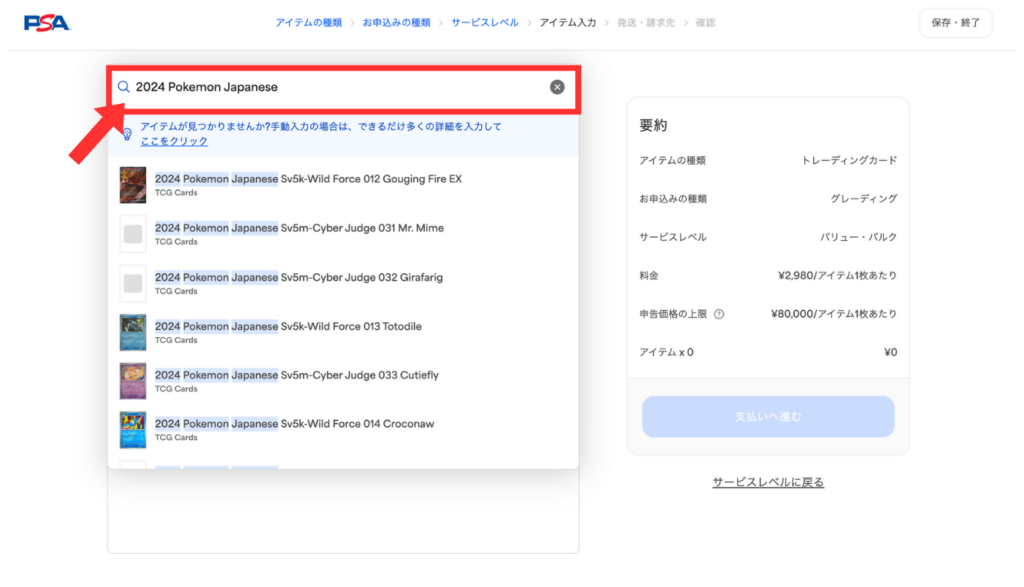This screenshot has height=587, width=1024.
Task: Click the ¥2,980/アイテム1枚あたり fee value
Action: coord(837,276)
